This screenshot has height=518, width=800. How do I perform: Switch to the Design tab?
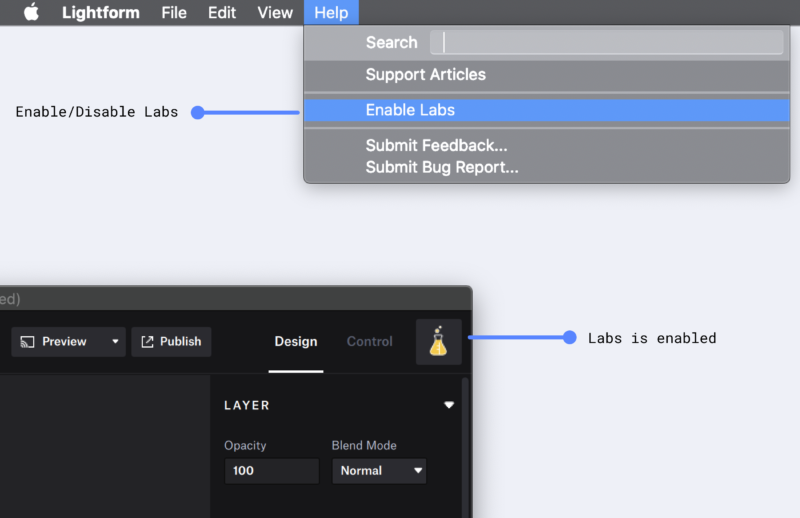pyautogui.click(x=296, y=342)
